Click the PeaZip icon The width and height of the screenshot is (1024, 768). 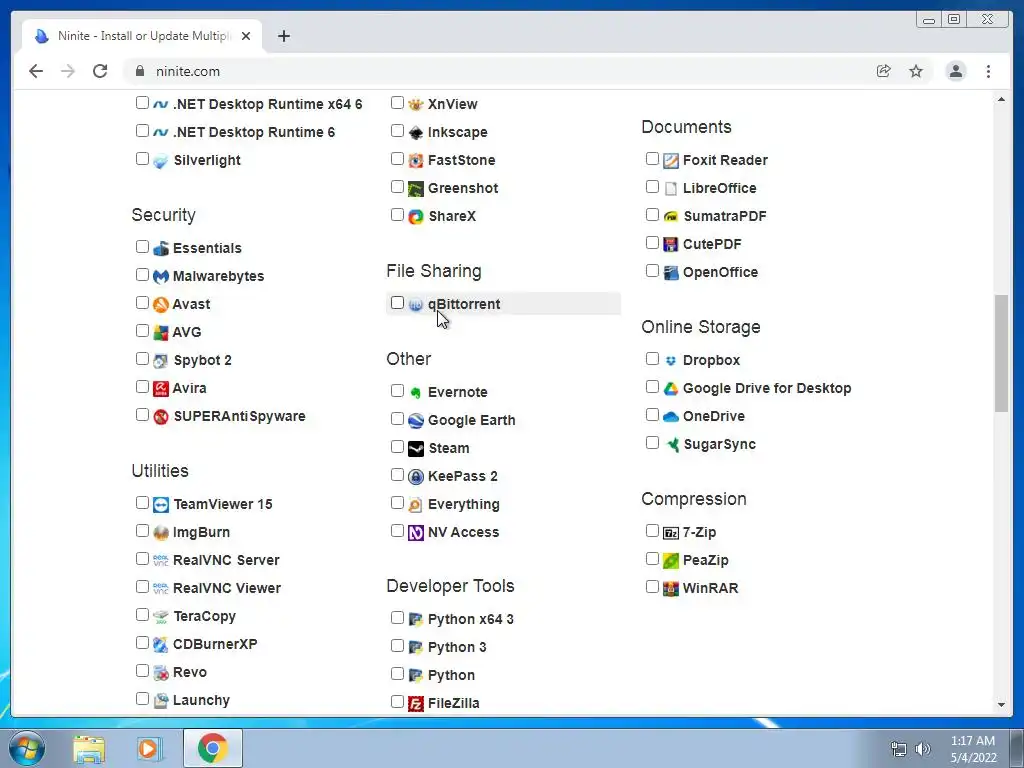click(671, 560)
